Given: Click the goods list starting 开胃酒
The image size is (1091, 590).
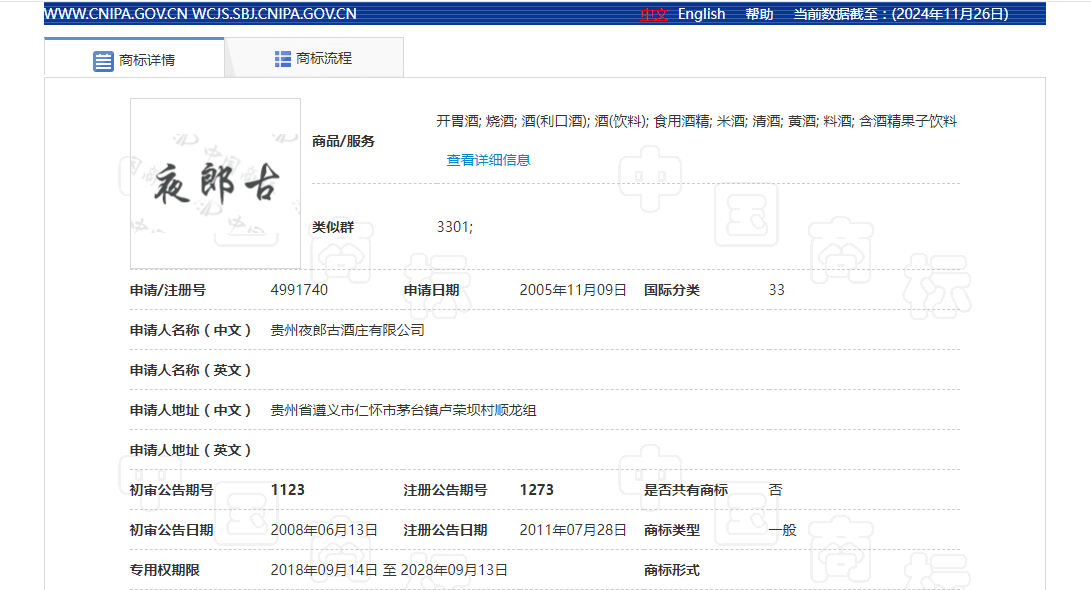Looking at the screenshot, I should click(x=696, y=121).
